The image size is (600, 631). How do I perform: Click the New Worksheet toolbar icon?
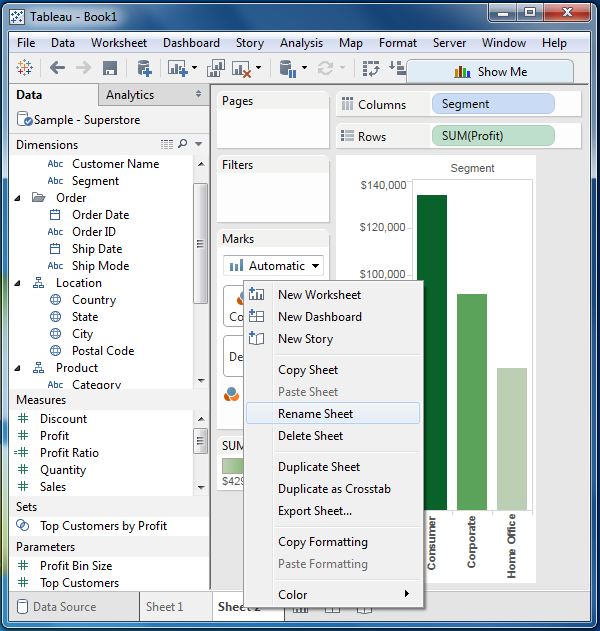point(178,69)
